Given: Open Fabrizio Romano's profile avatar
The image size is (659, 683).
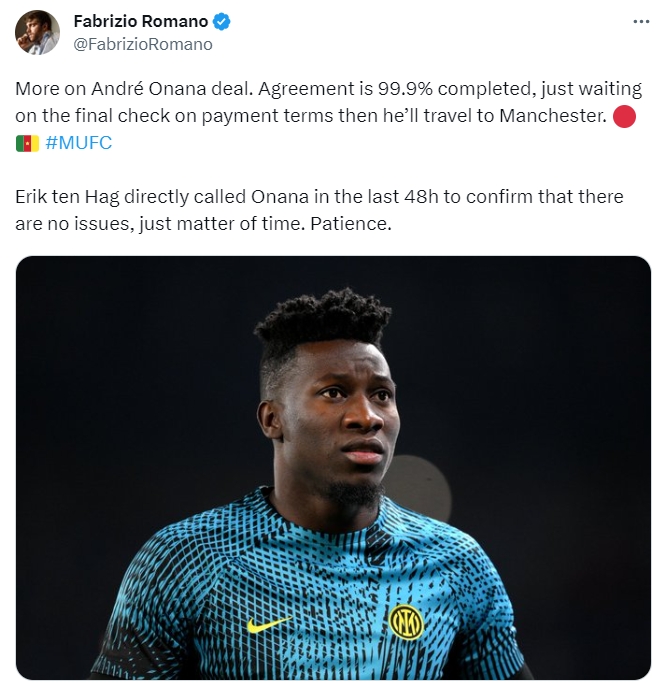Looking at the screenshot, I should point(37,32).
